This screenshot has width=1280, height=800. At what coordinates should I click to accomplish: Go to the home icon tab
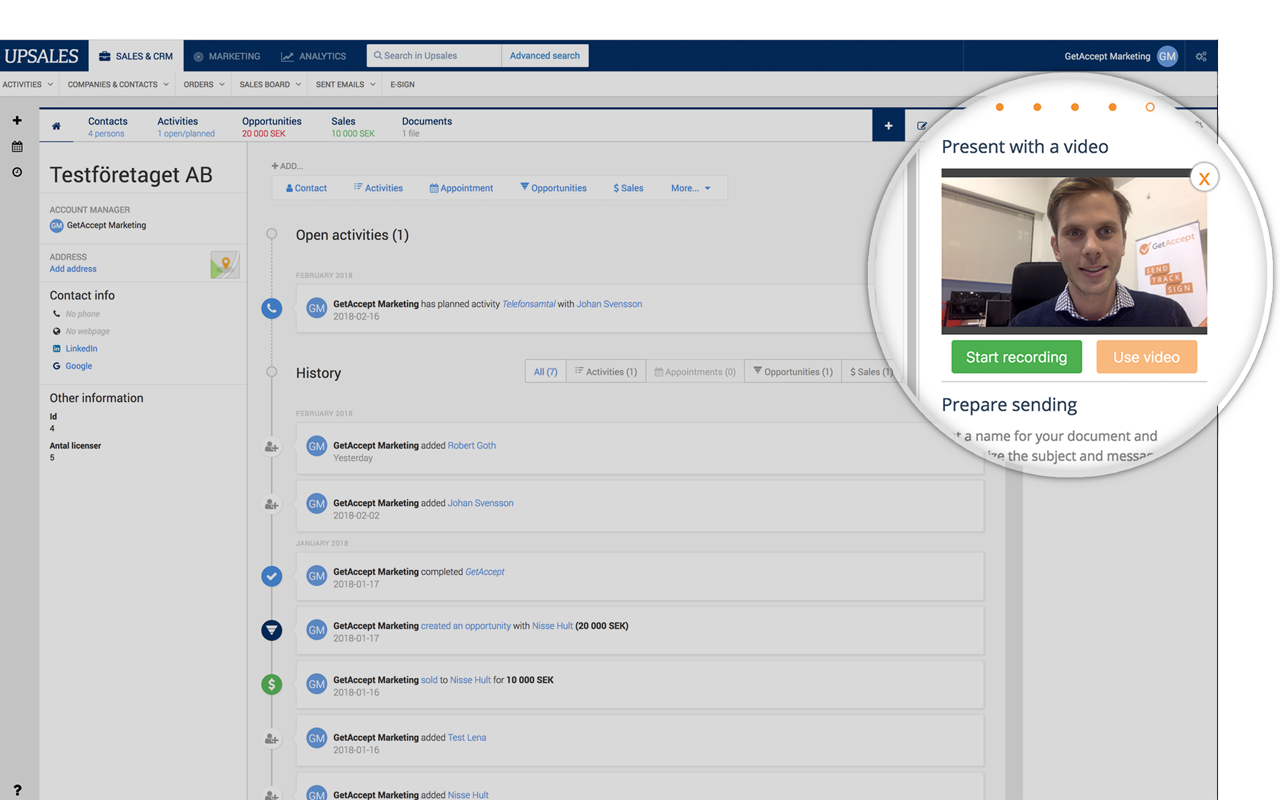[x=56, y=126]
